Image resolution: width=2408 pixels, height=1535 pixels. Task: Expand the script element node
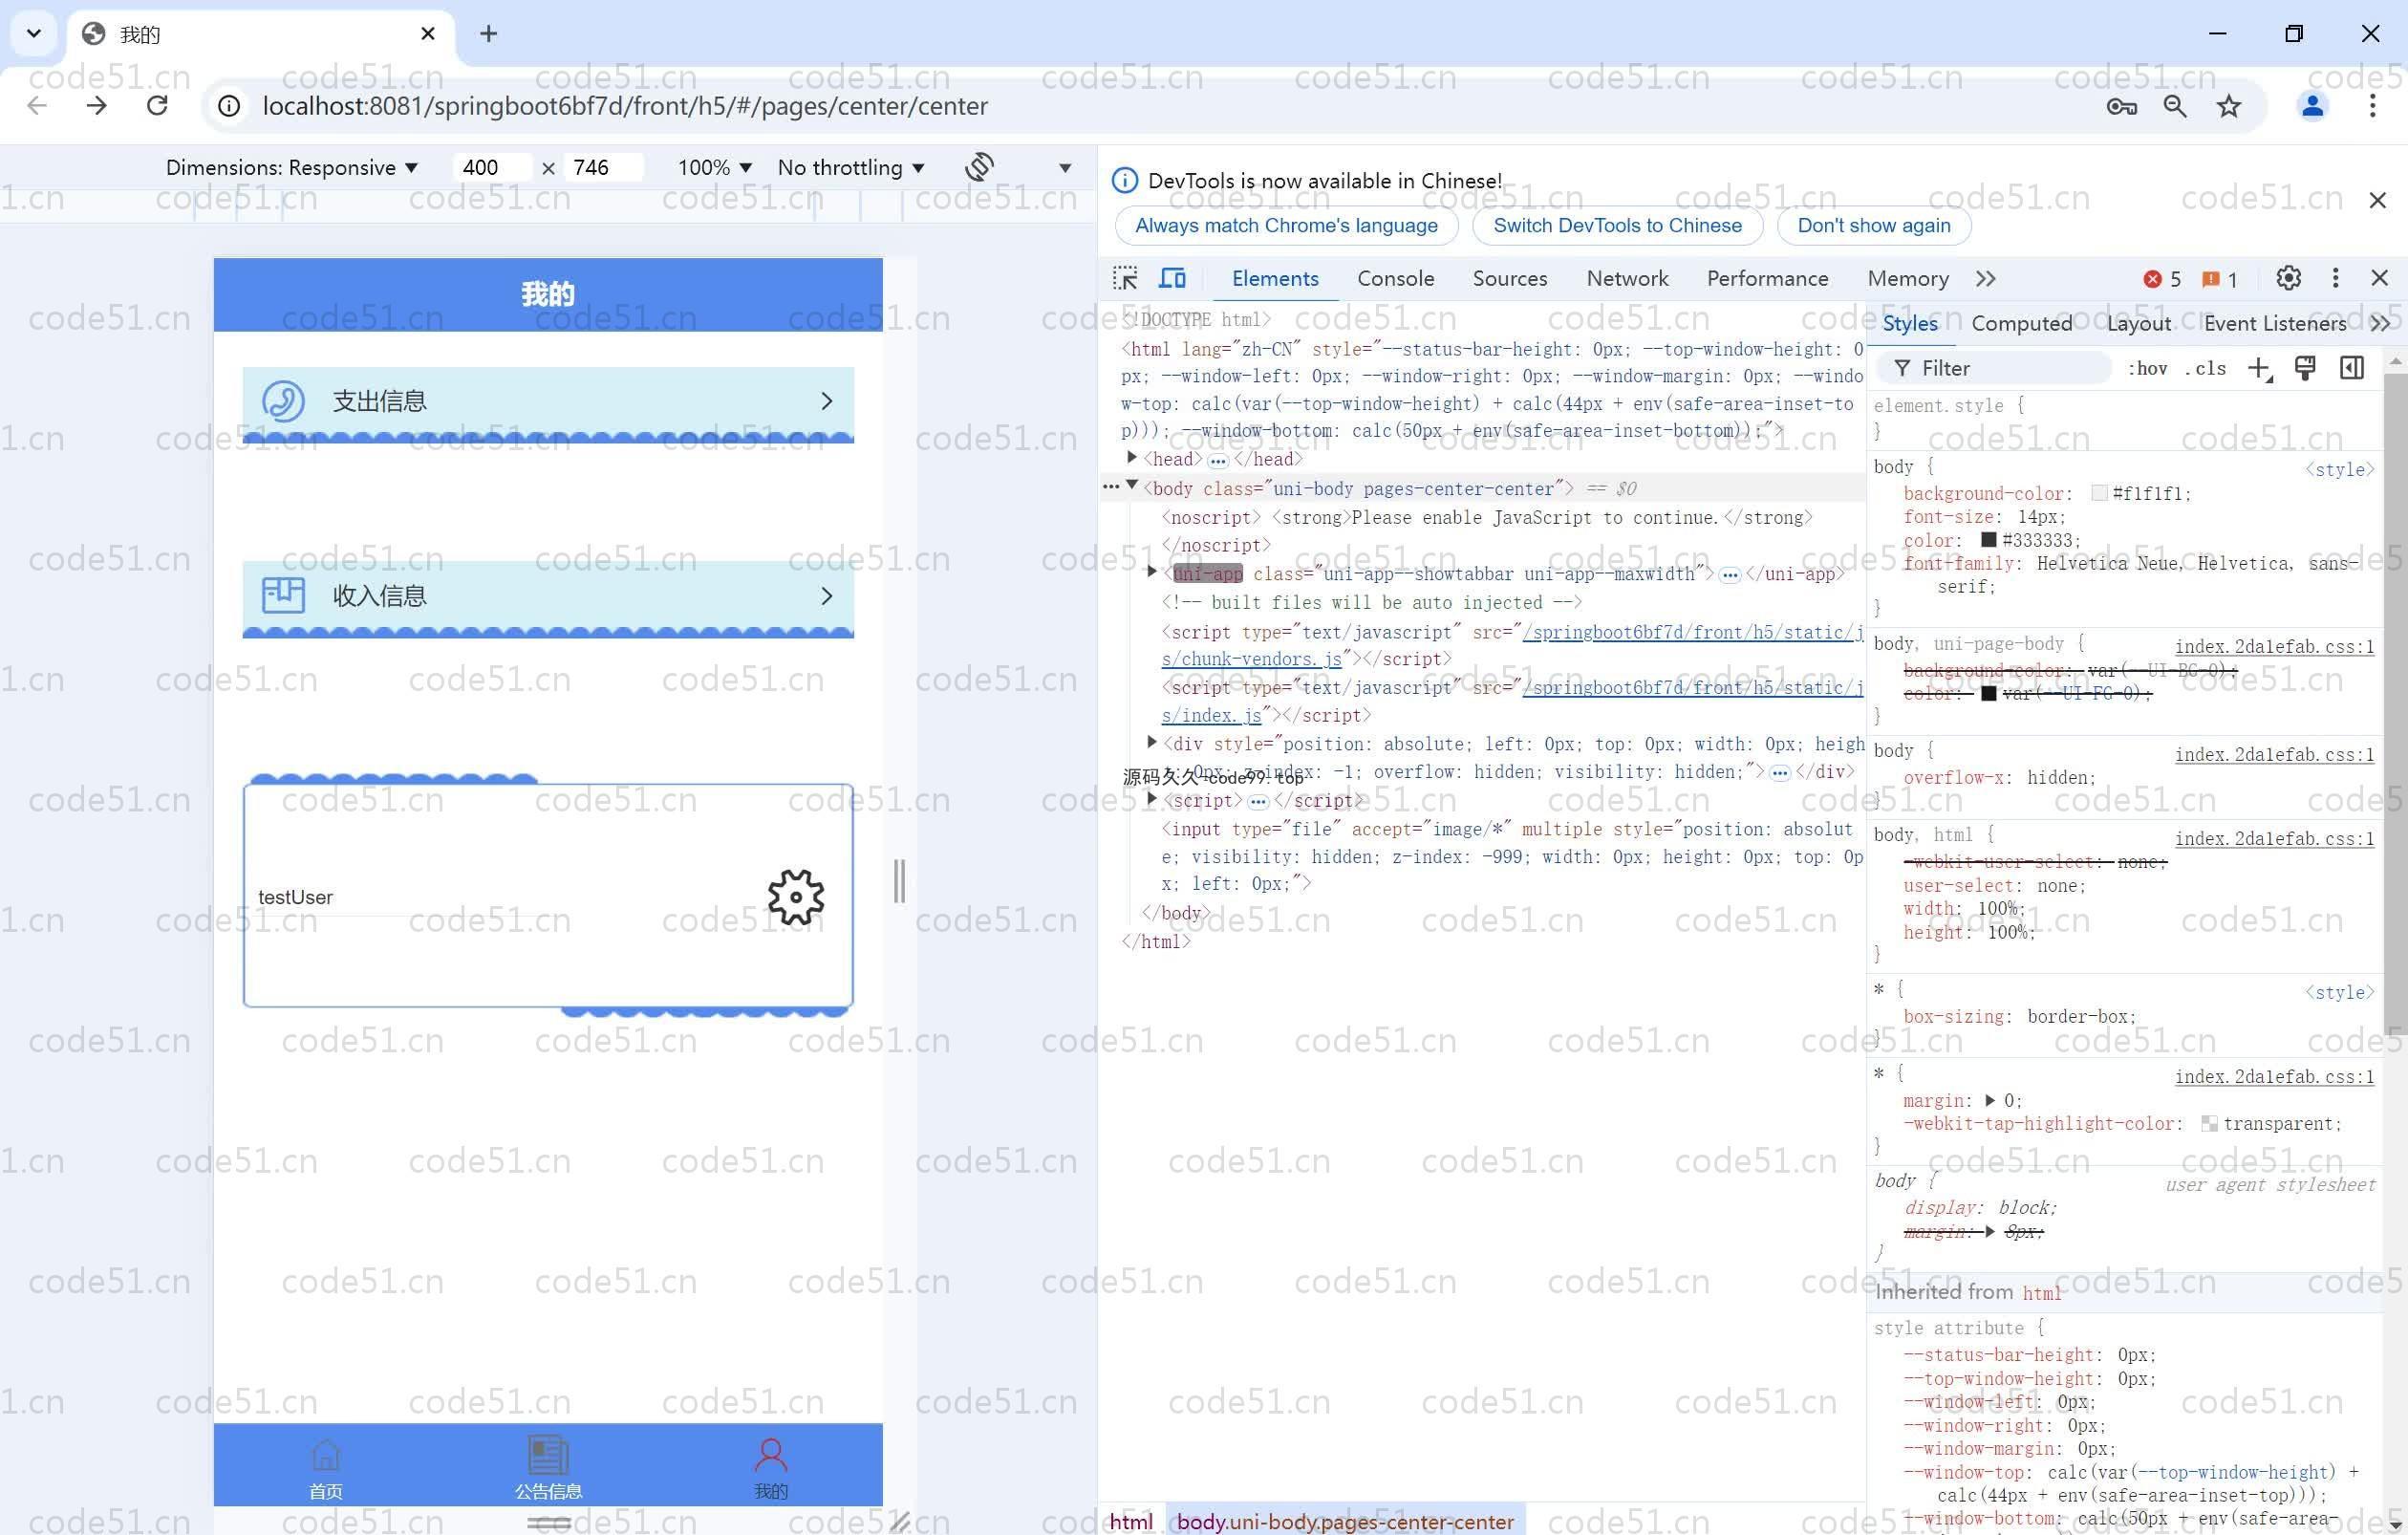(1151, 798)
